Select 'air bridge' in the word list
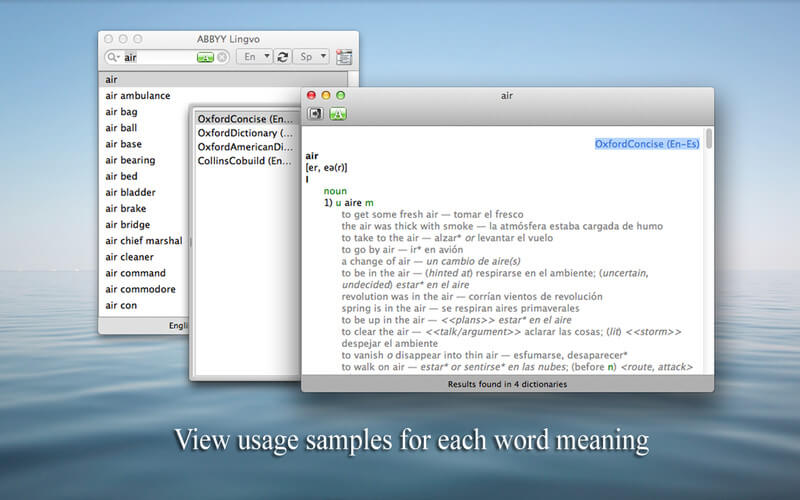Screen dimensions: 800x500 click(128, 224)
